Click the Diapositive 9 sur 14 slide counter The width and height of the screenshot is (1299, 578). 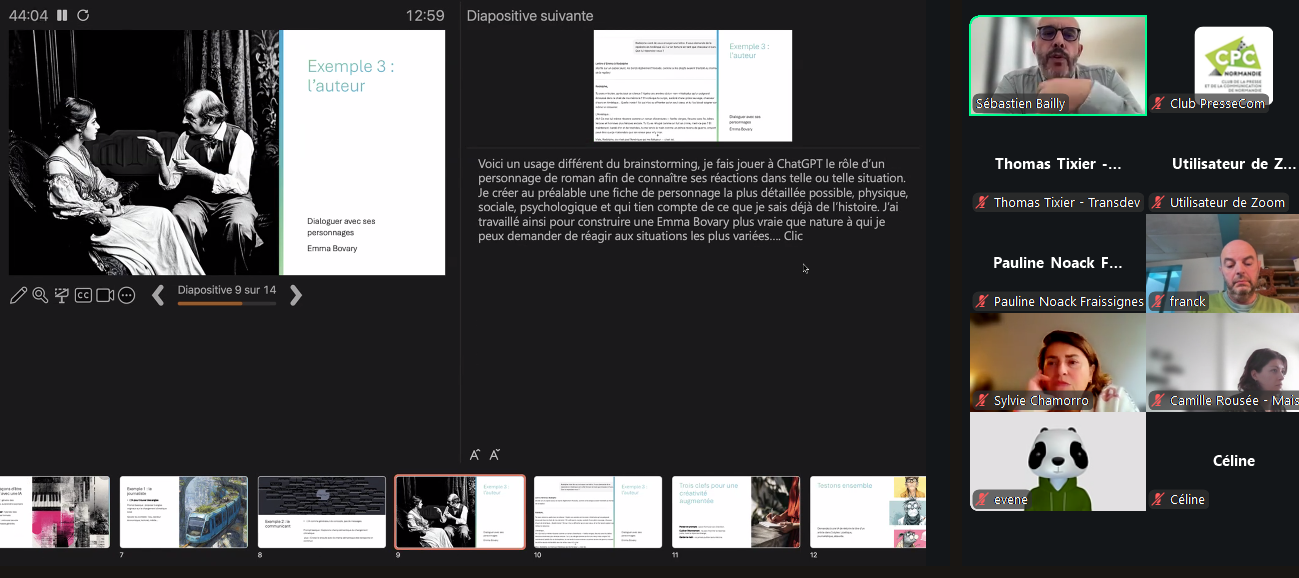tap(226, 290)
